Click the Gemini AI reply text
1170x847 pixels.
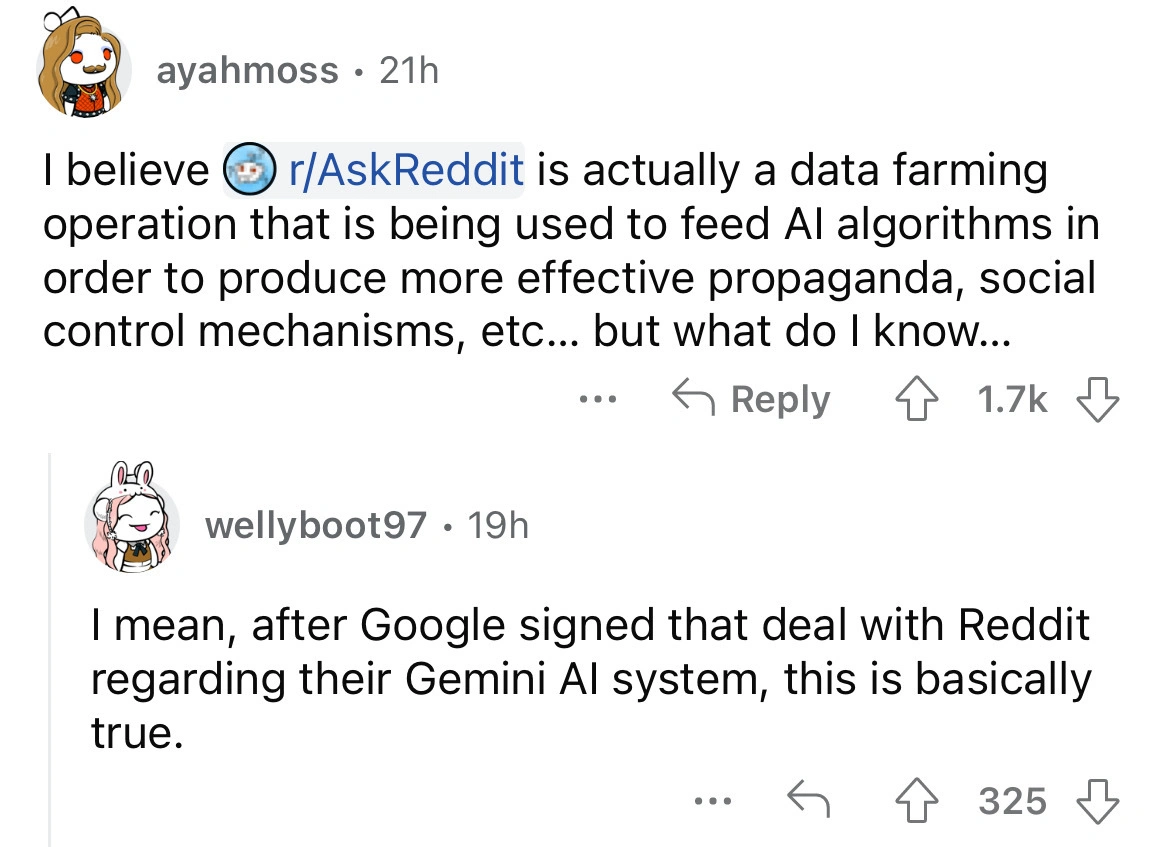pyautogui.click(x=590, y=679)
